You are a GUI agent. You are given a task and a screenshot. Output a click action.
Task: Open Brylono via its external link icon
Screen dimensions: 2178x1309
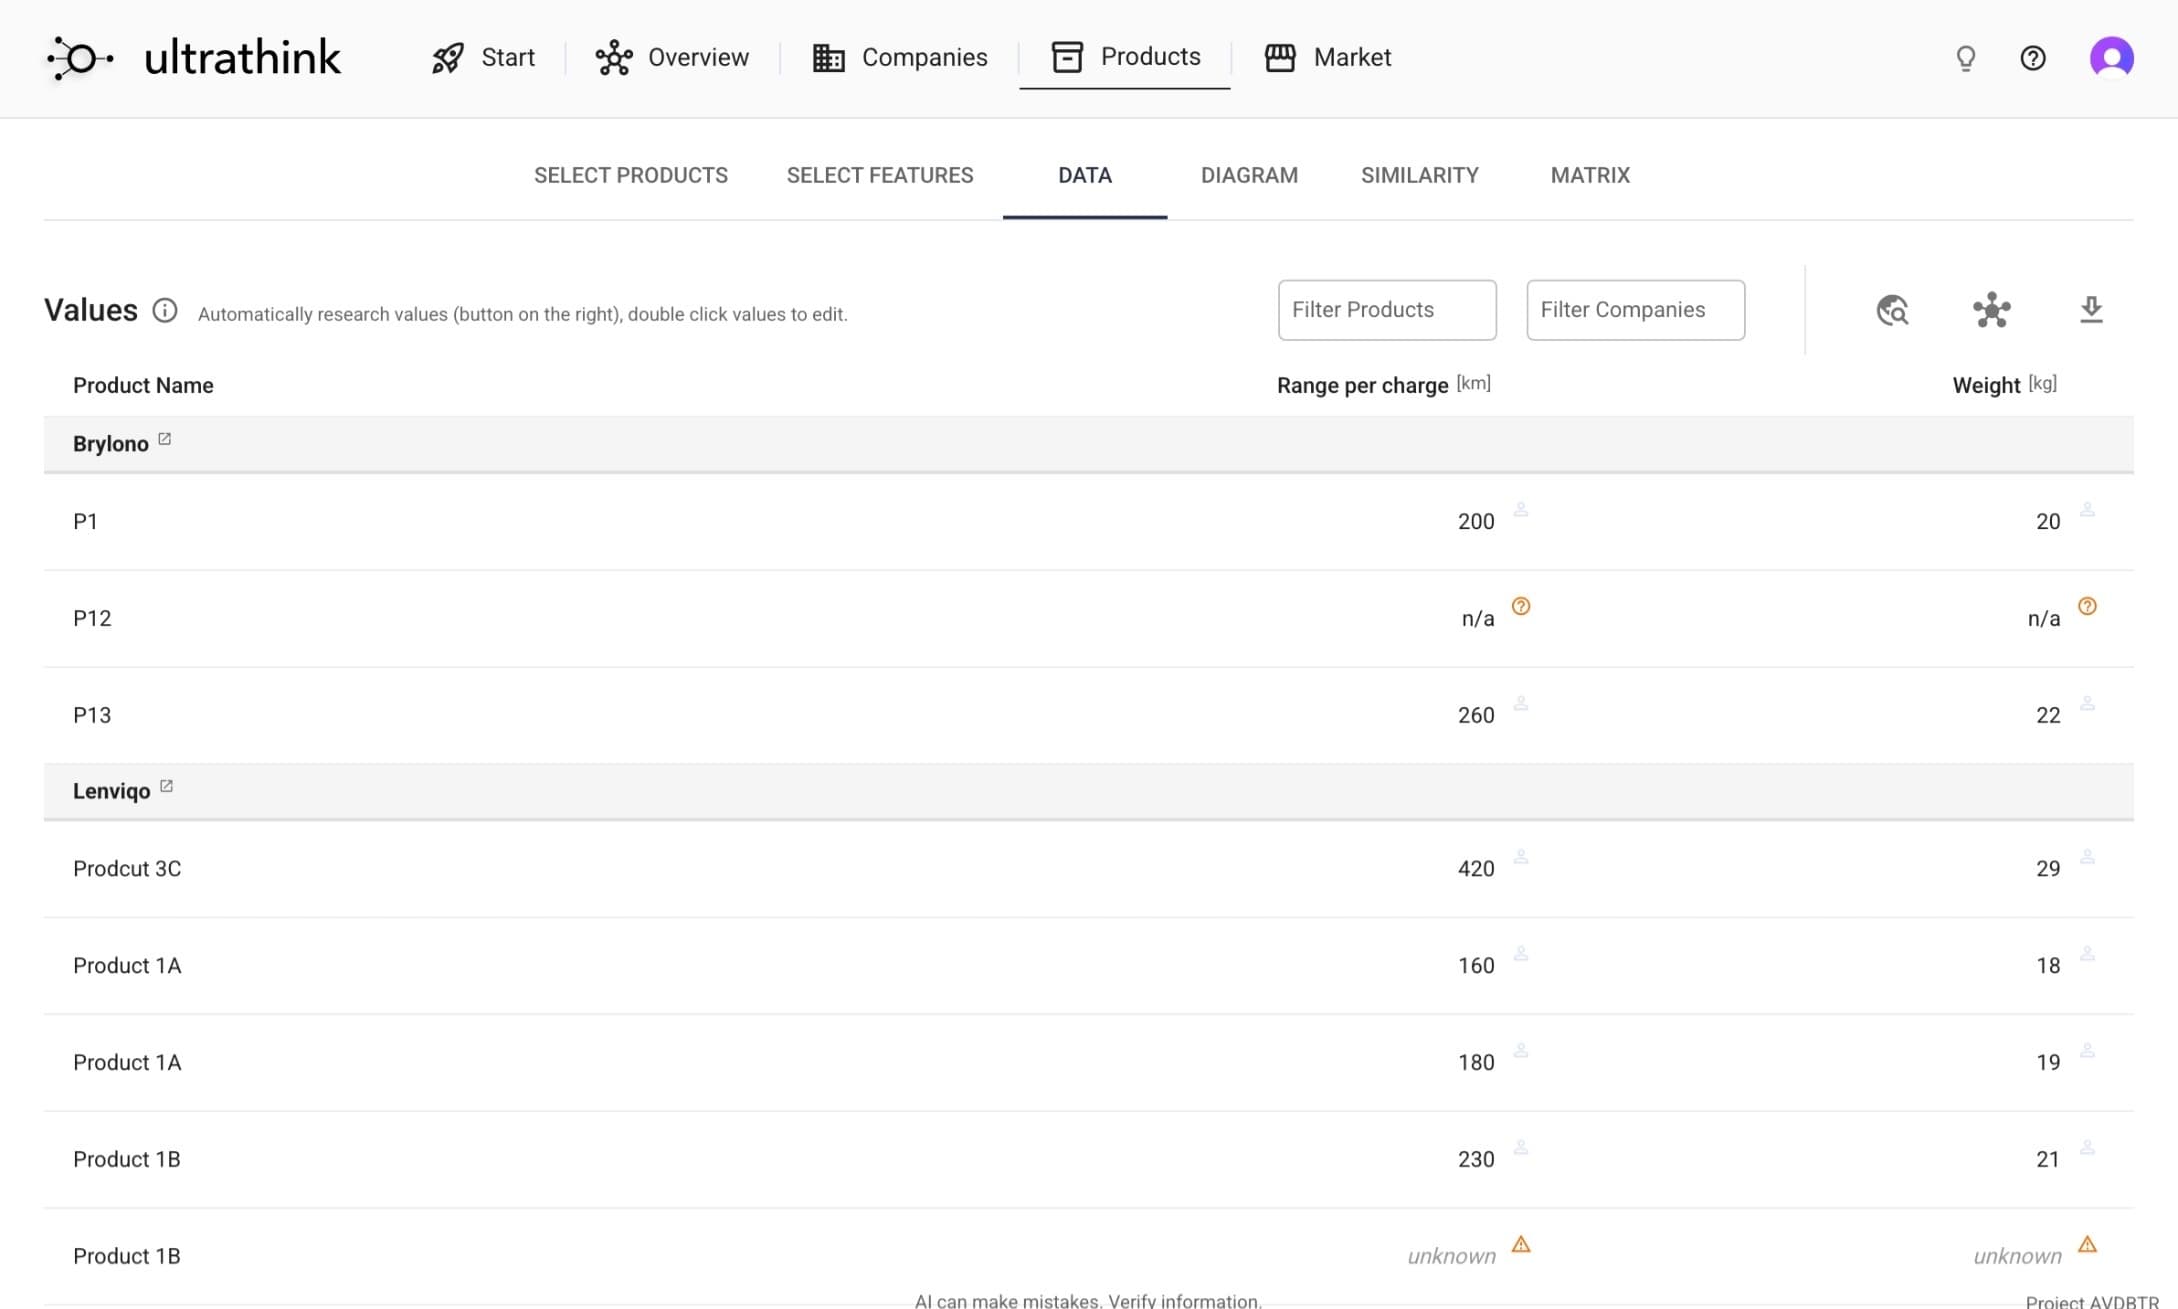165,437
